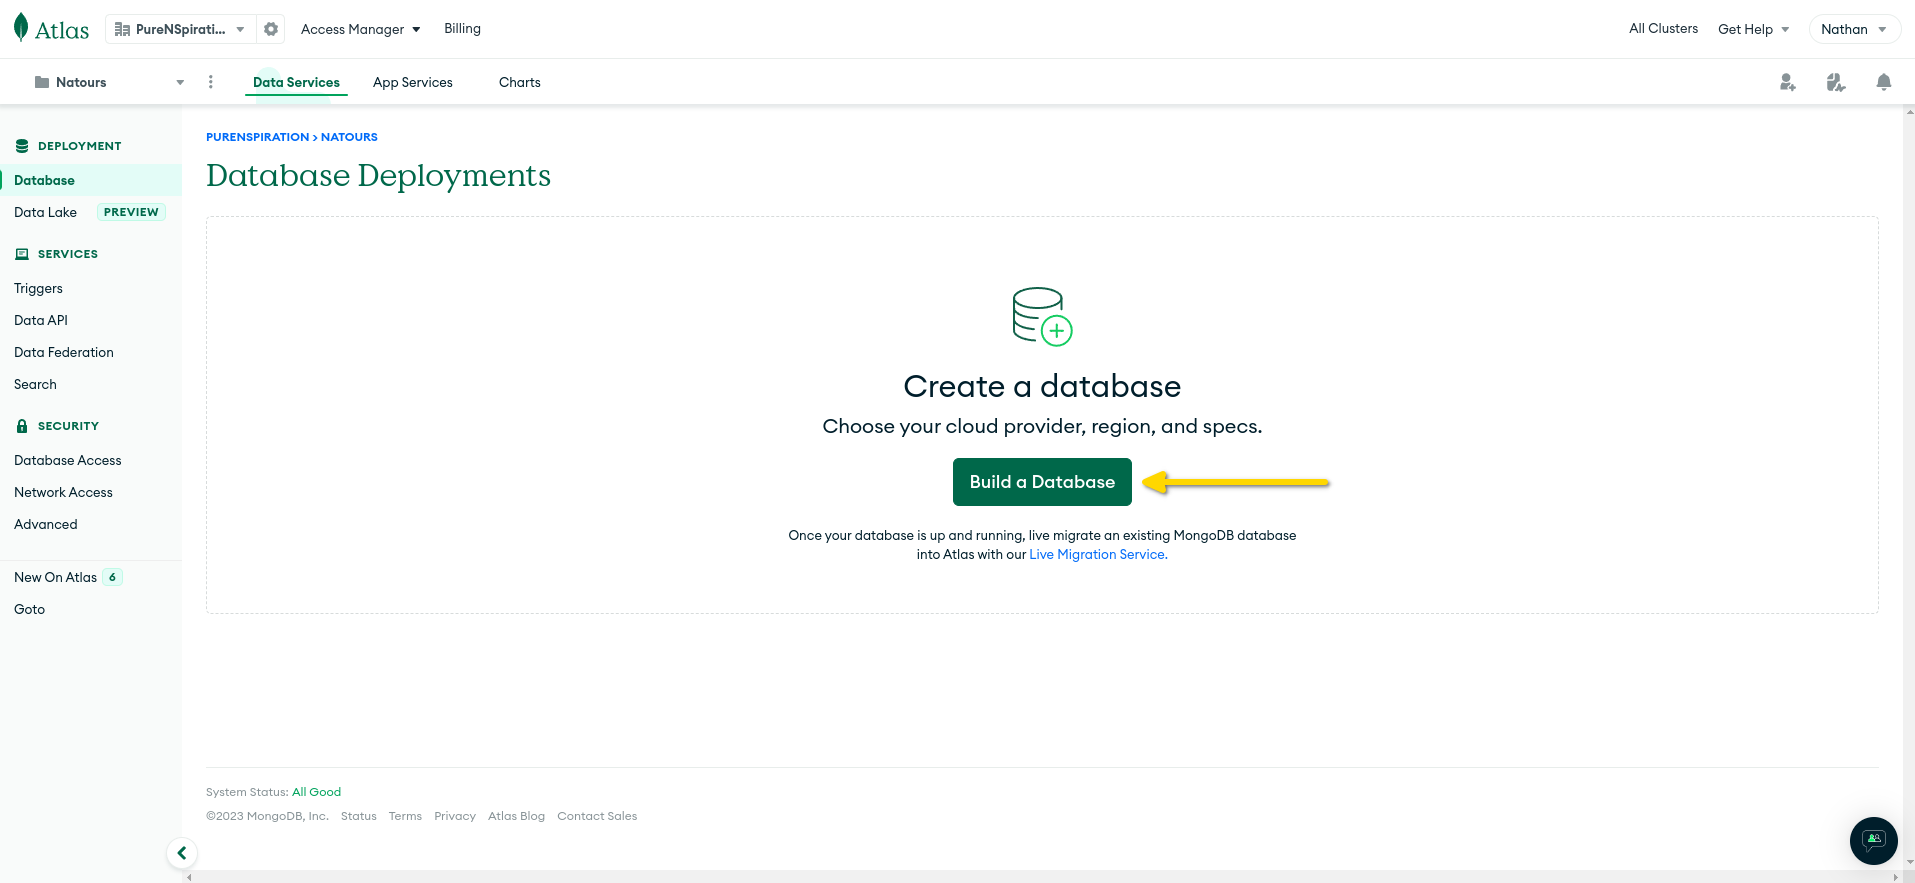Open All Clusters view
This screenshot has height=883, width=1915.
[x=1663, y=28]
